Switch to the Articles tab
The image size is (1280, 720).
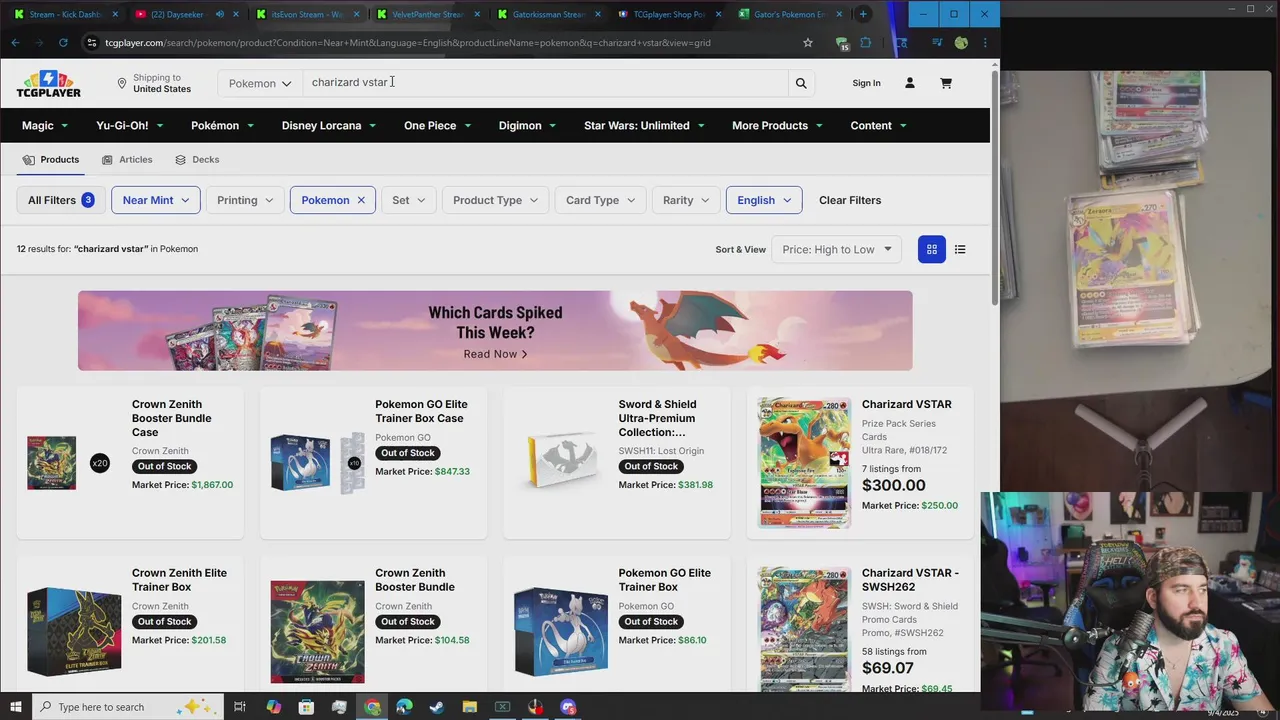[127, 160]
